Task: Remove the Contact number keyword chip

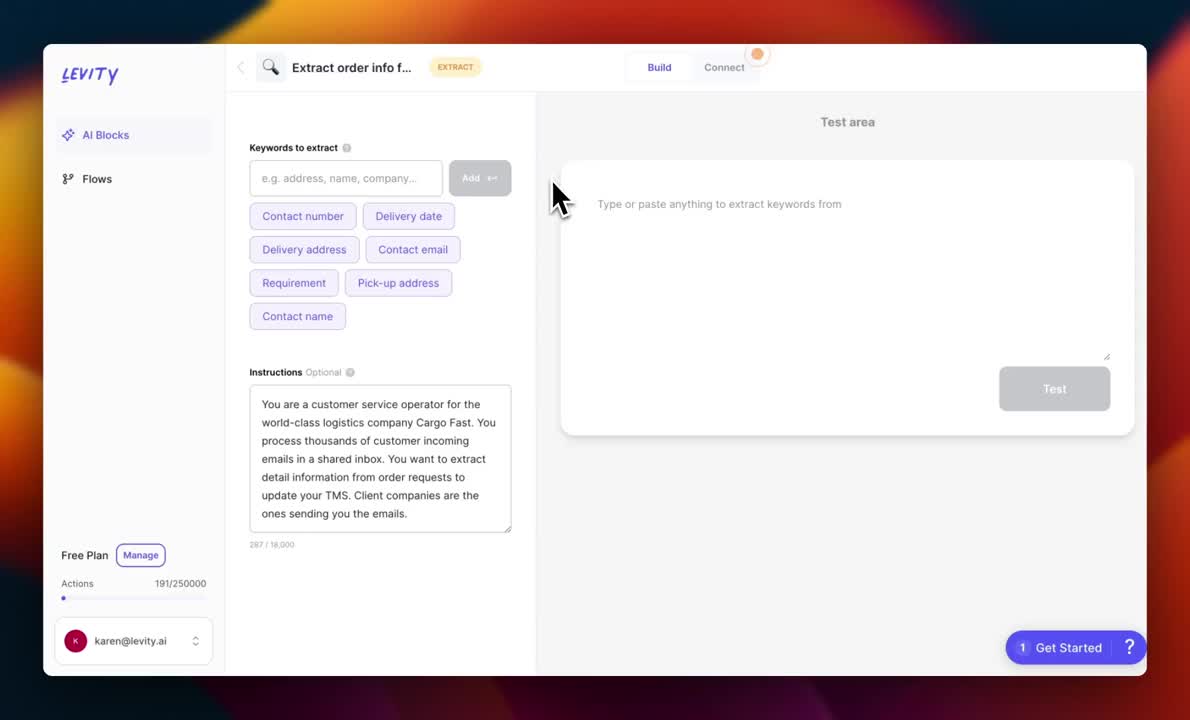Action: point(302,216)
